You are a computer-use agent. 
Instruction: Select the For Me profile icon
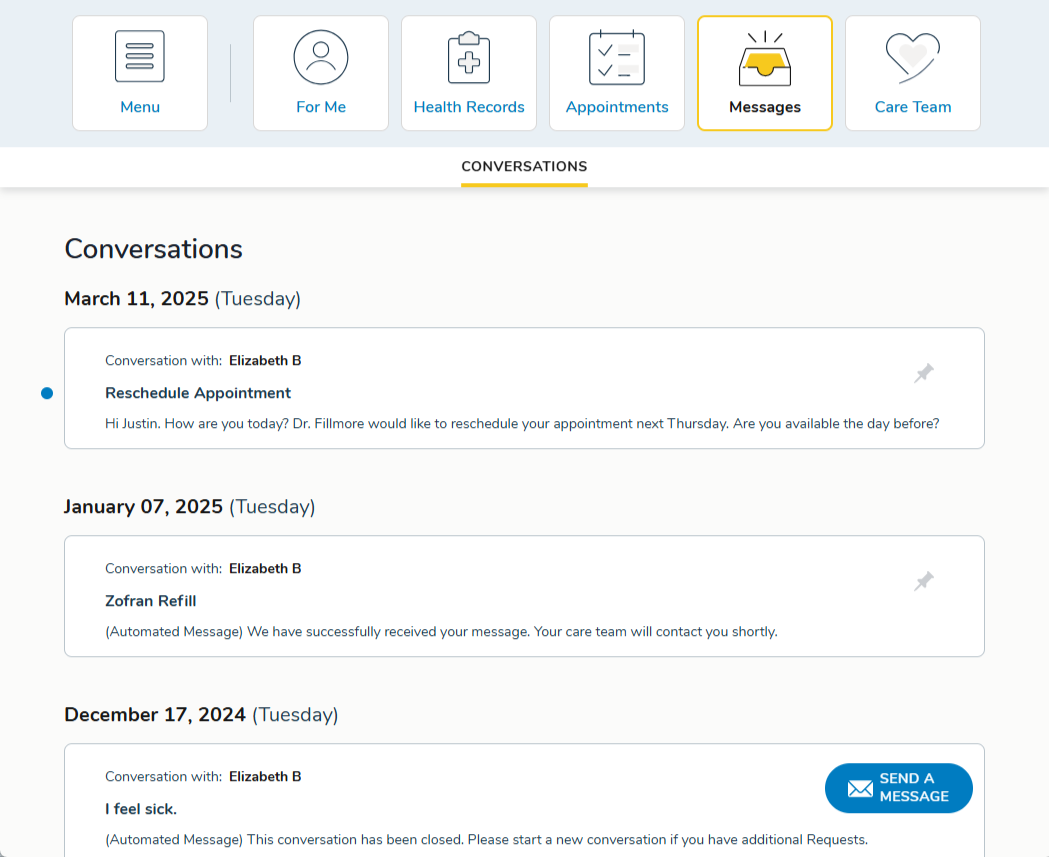tap(320, 57)
